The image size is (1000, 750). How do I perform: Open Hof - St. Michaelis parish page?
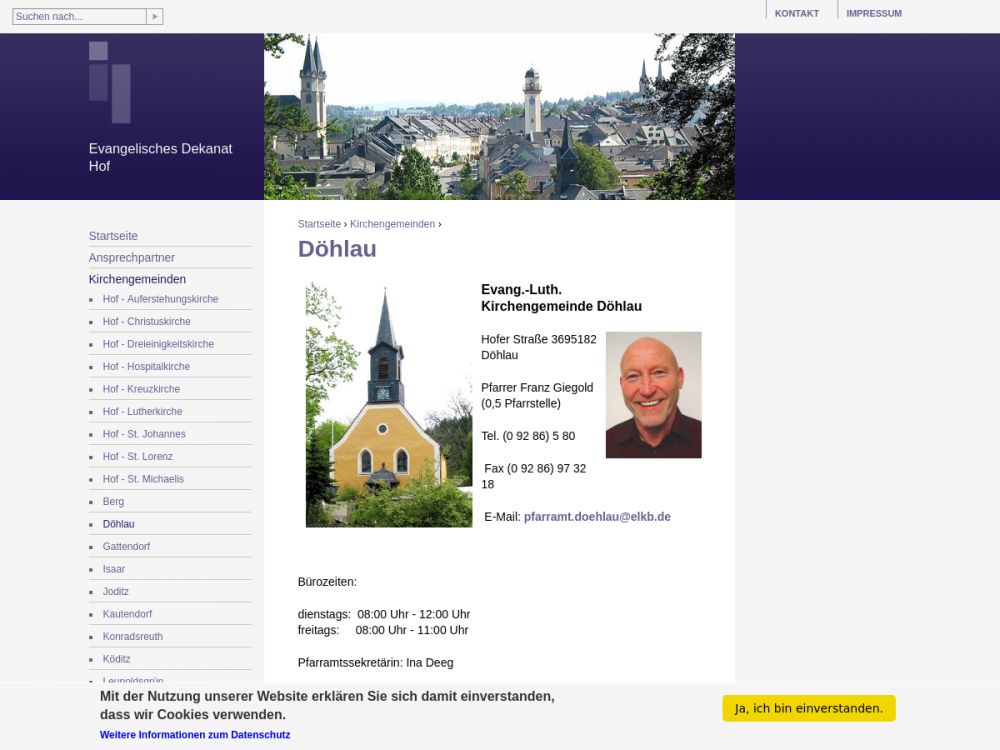point(143,479)
